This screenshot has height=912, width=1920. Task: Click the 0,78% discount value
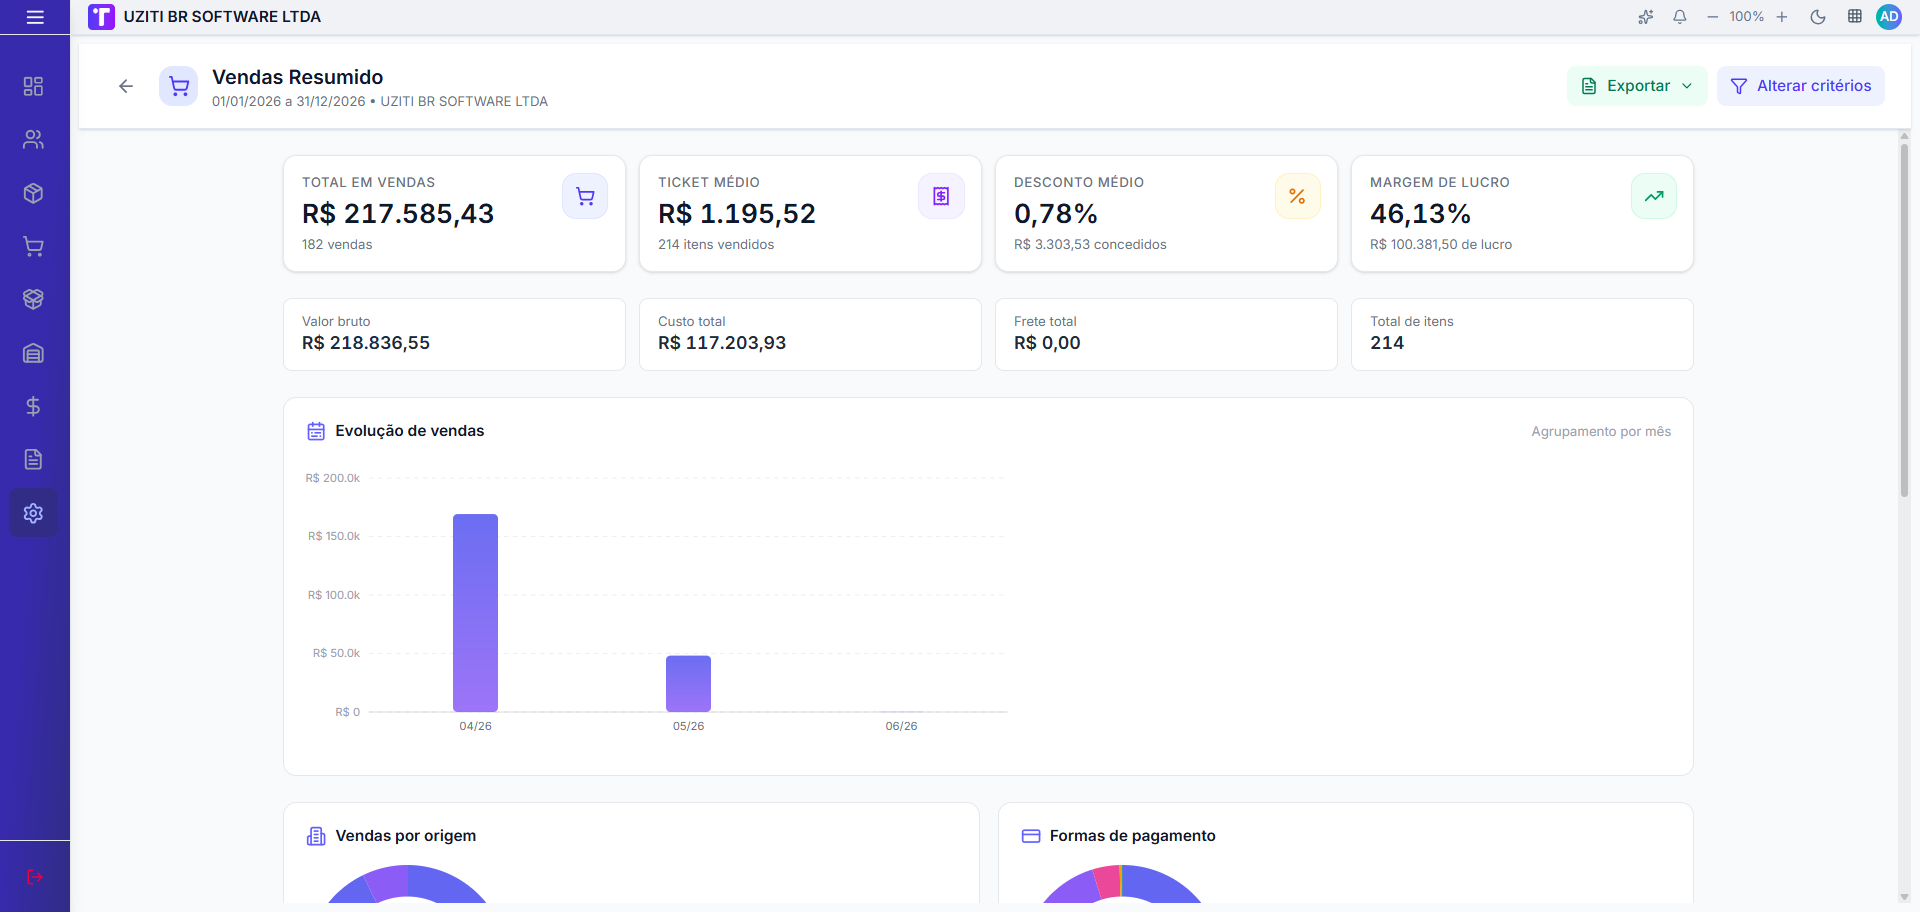click(1056, 214)
